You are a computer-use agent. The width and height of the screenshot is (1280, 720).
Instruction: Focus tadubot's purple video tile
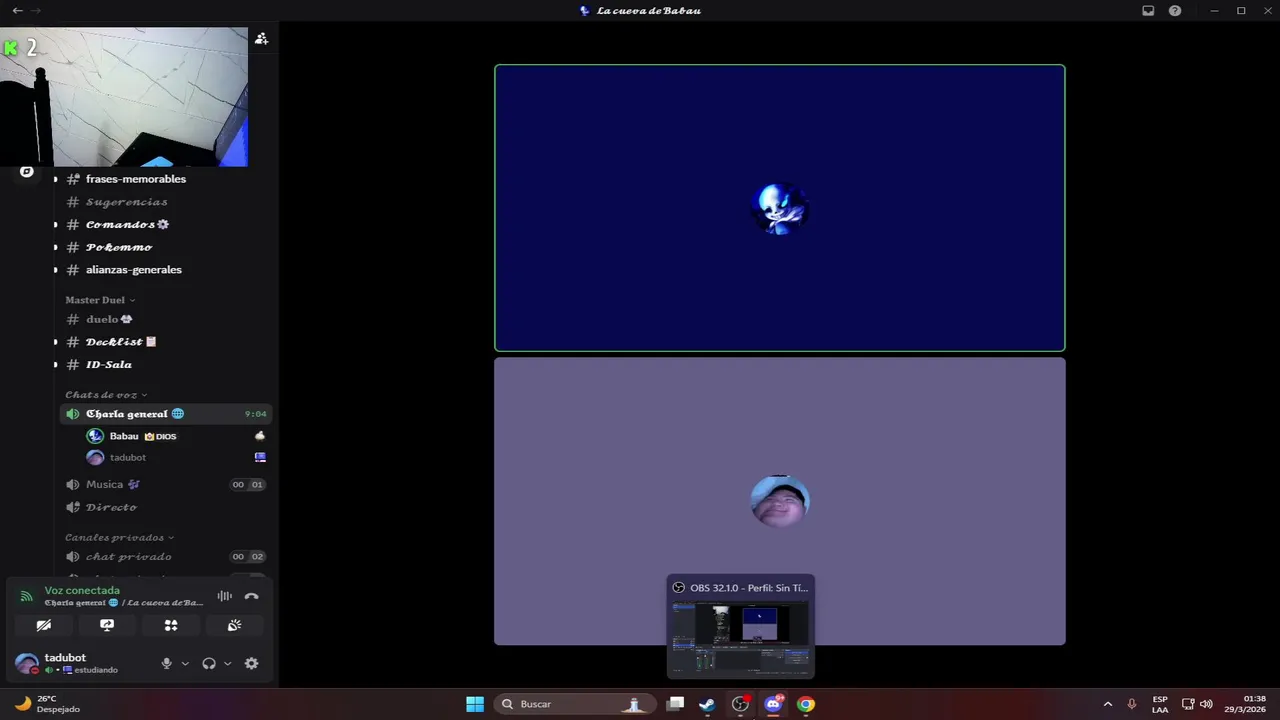780,501
